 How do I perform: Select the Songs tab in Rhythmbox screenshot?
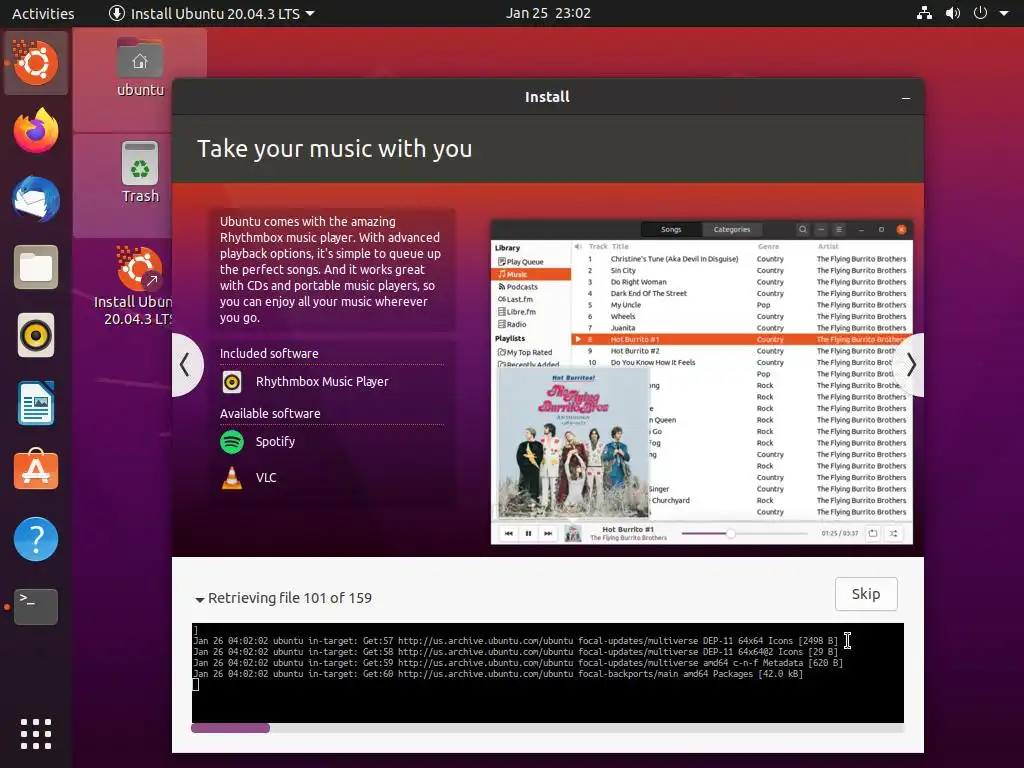[x=671, y=229]
